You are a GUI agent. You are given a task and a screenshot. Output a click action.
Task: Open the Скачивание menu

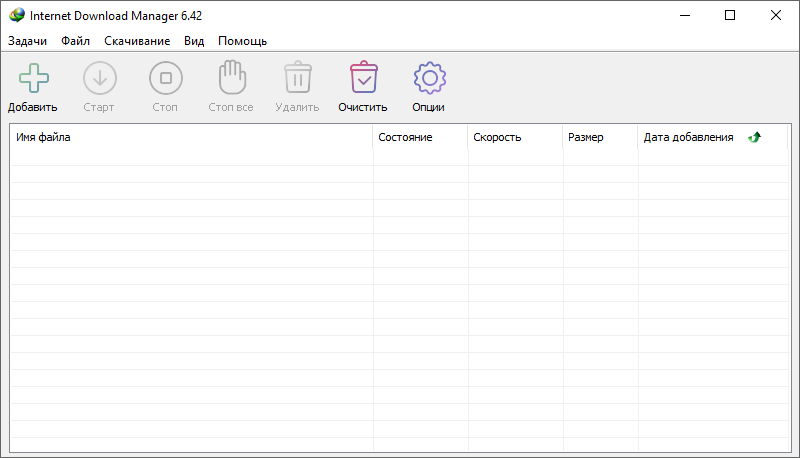click(137, 41)
